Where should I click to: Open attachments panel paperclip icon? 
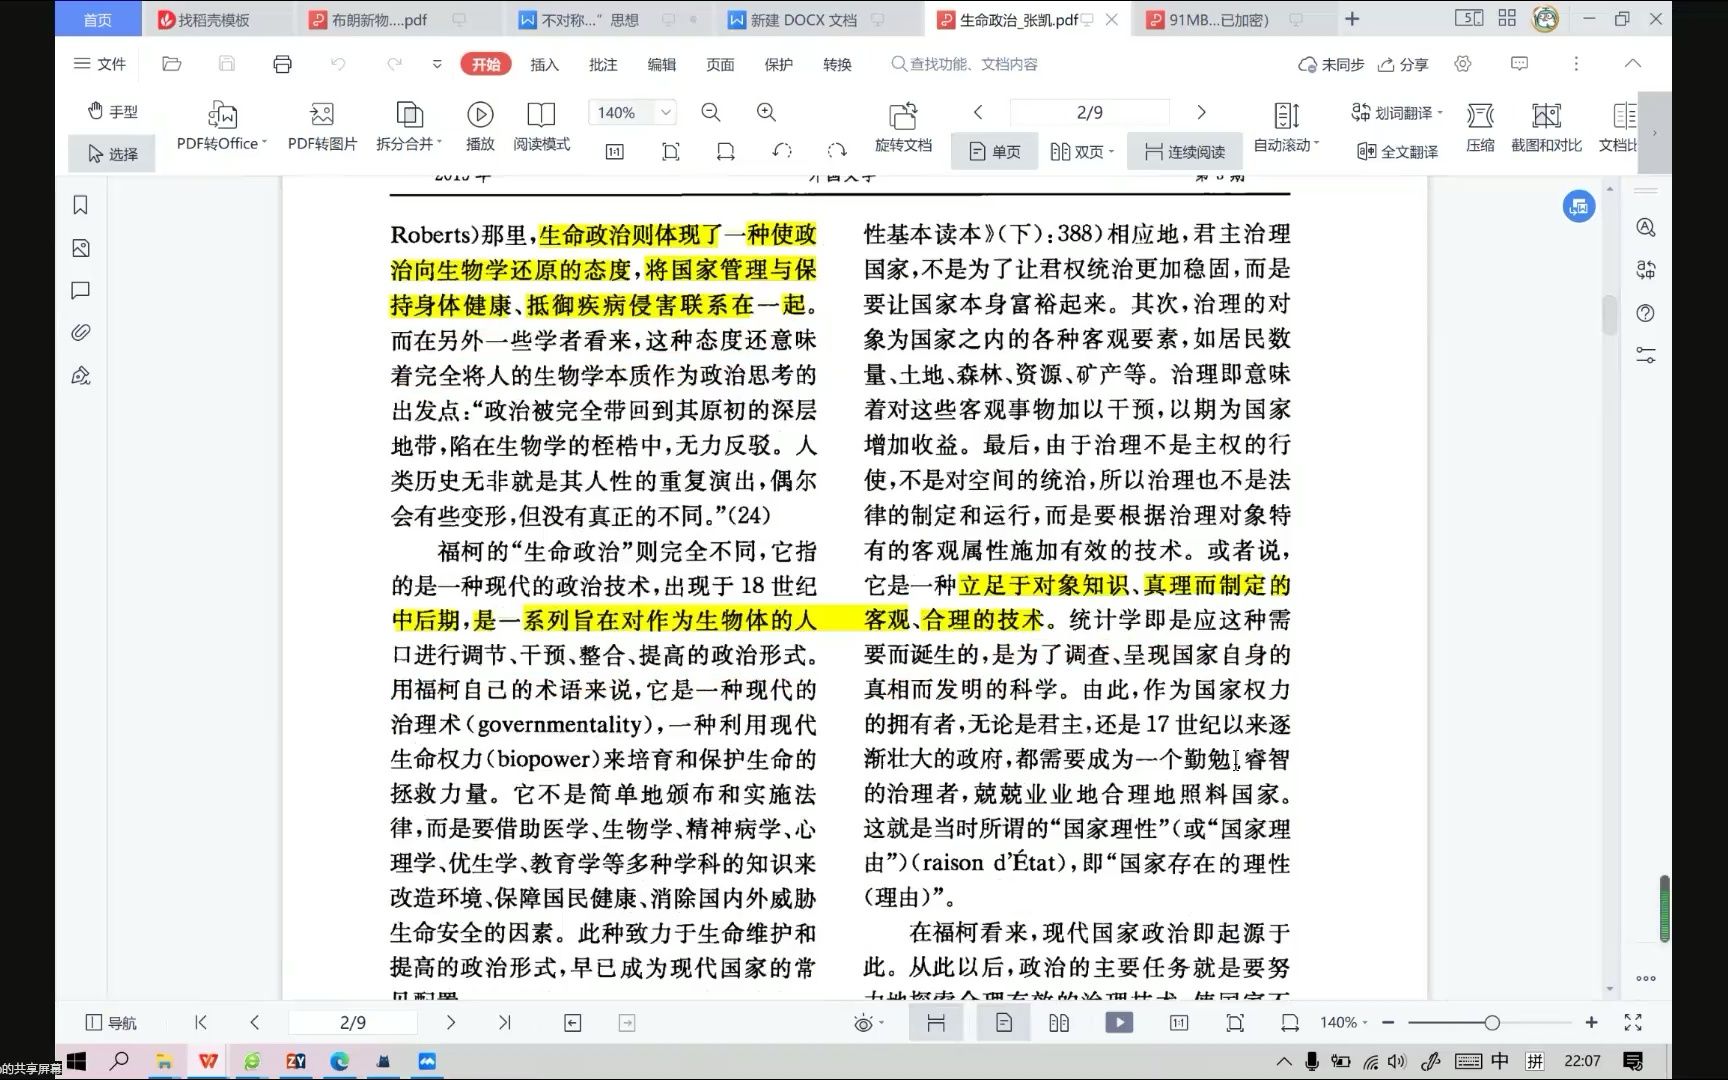pyautogui.click(x=81, y=332)
